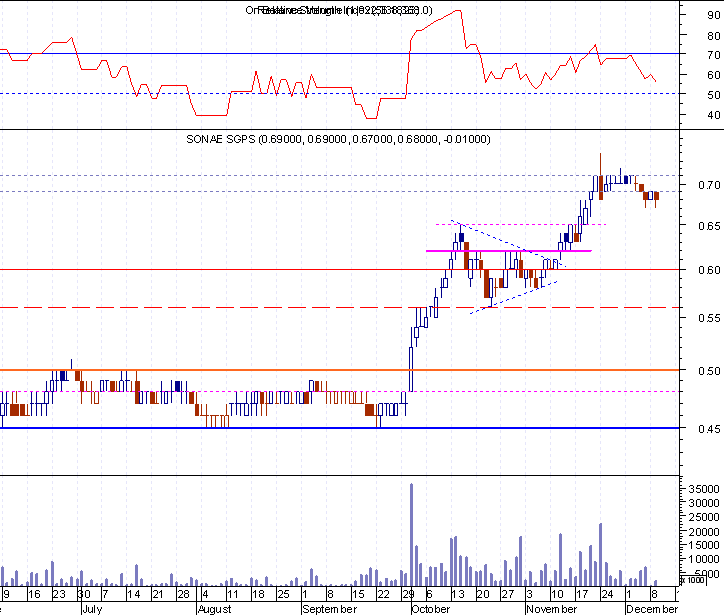This screenshot has width=724, height=615.
Task: Click the 25 date tick label
Action: click(x=283, y=594)
